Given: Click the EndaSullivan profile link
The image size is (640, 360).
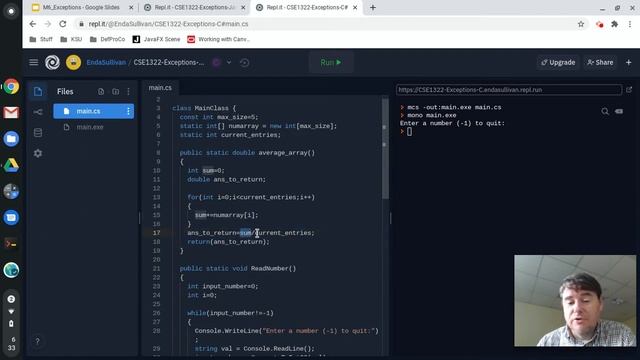Looking at the screenshot, I should click(x=106, y=62).
